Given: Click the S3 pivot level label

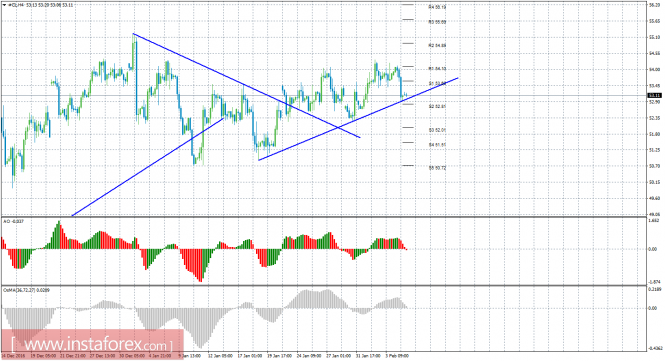Looking at the screenshot, I should tap(437, 130).
